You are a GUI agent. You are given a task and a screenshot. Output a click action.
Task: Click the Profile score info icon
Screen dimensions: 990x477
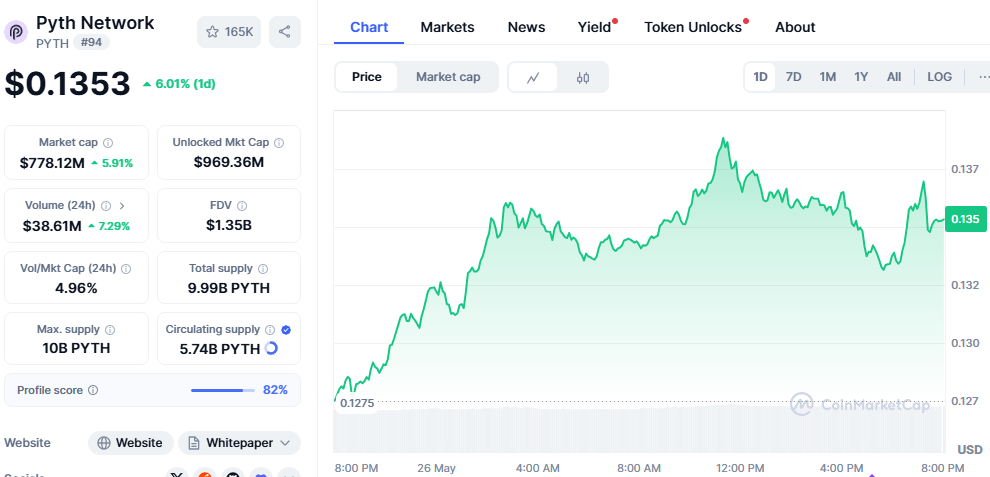93,390
